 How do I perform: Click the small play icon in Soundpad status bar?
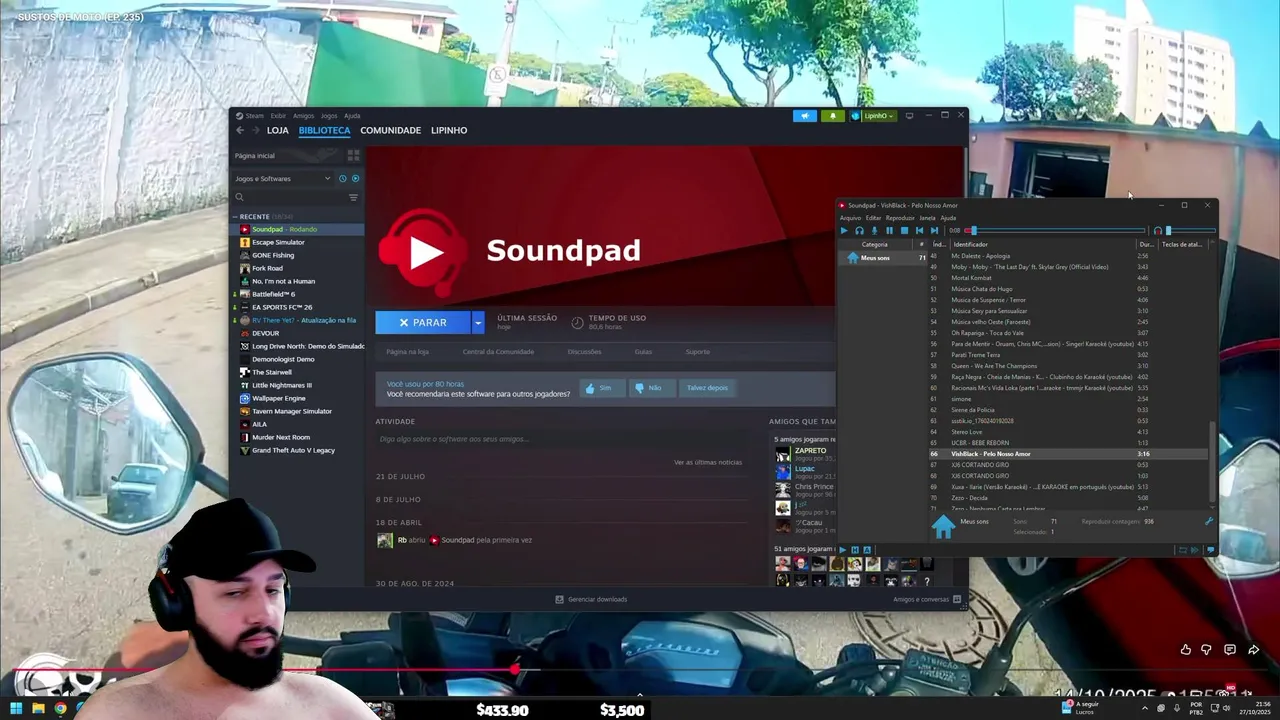pos(843,549)
